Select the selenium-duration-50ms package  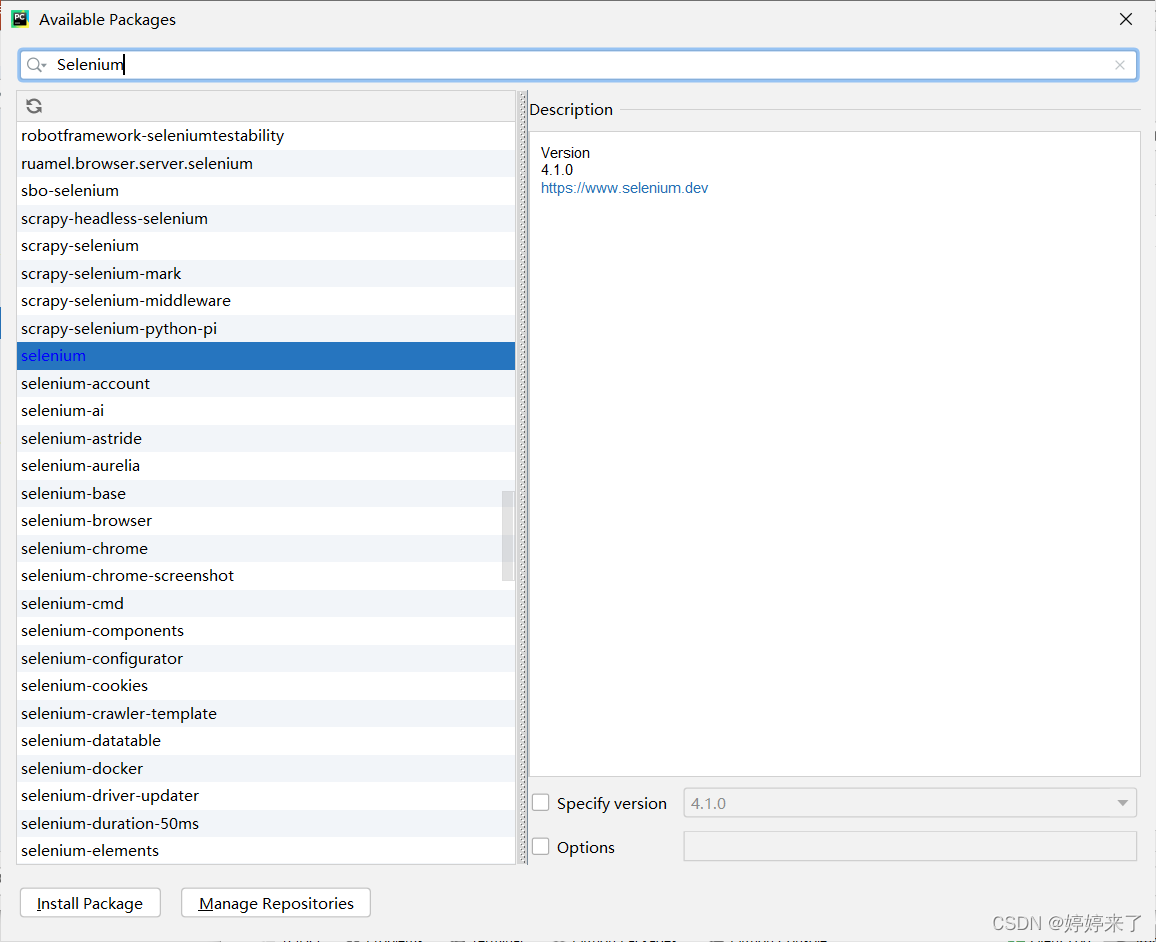click(265, 823)
